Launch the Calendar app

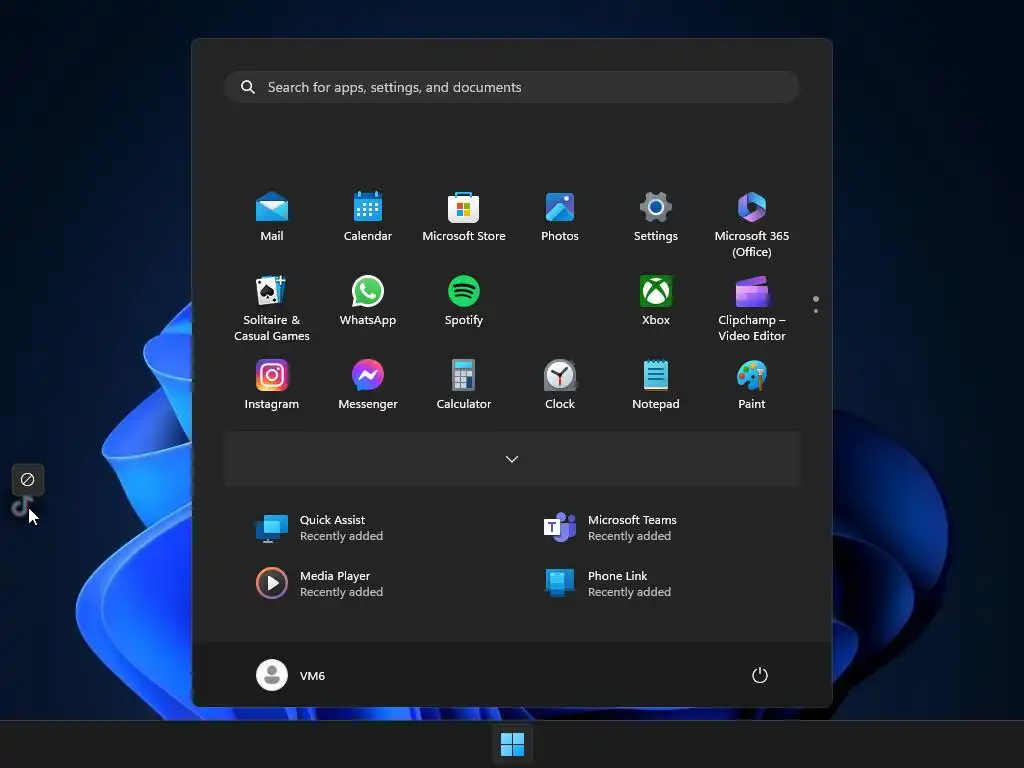(368, 217)
